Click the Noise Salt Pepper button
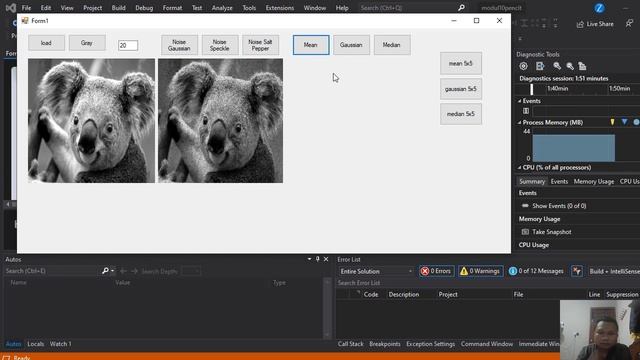 pos(260,45)
